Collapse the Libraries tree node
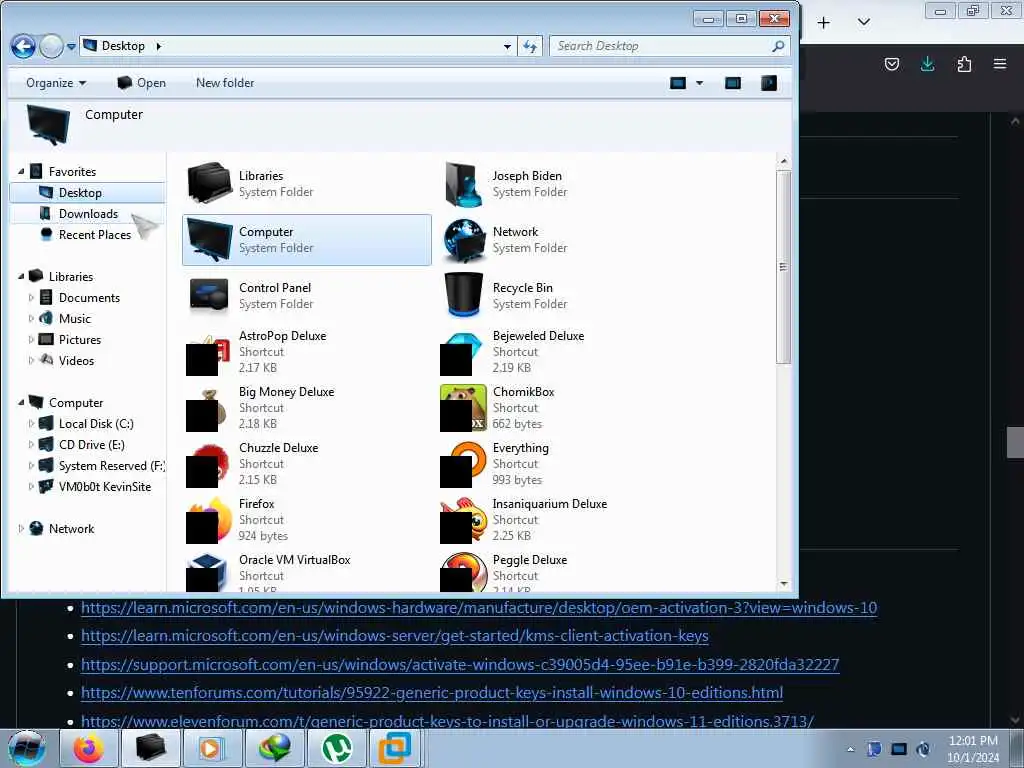This screenshot has width=1024, height=768. [x=21, y=277]
